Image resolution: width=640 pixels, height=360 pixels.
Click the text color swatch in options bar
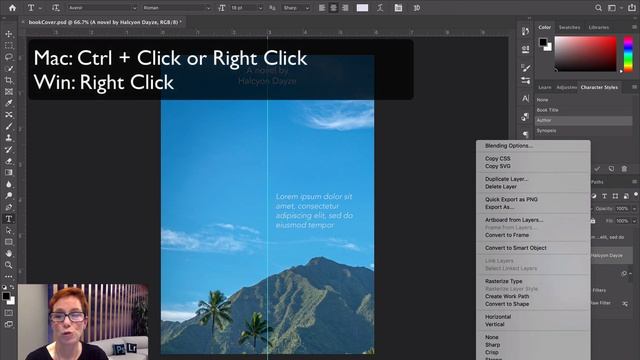click(x=362, y=8)
